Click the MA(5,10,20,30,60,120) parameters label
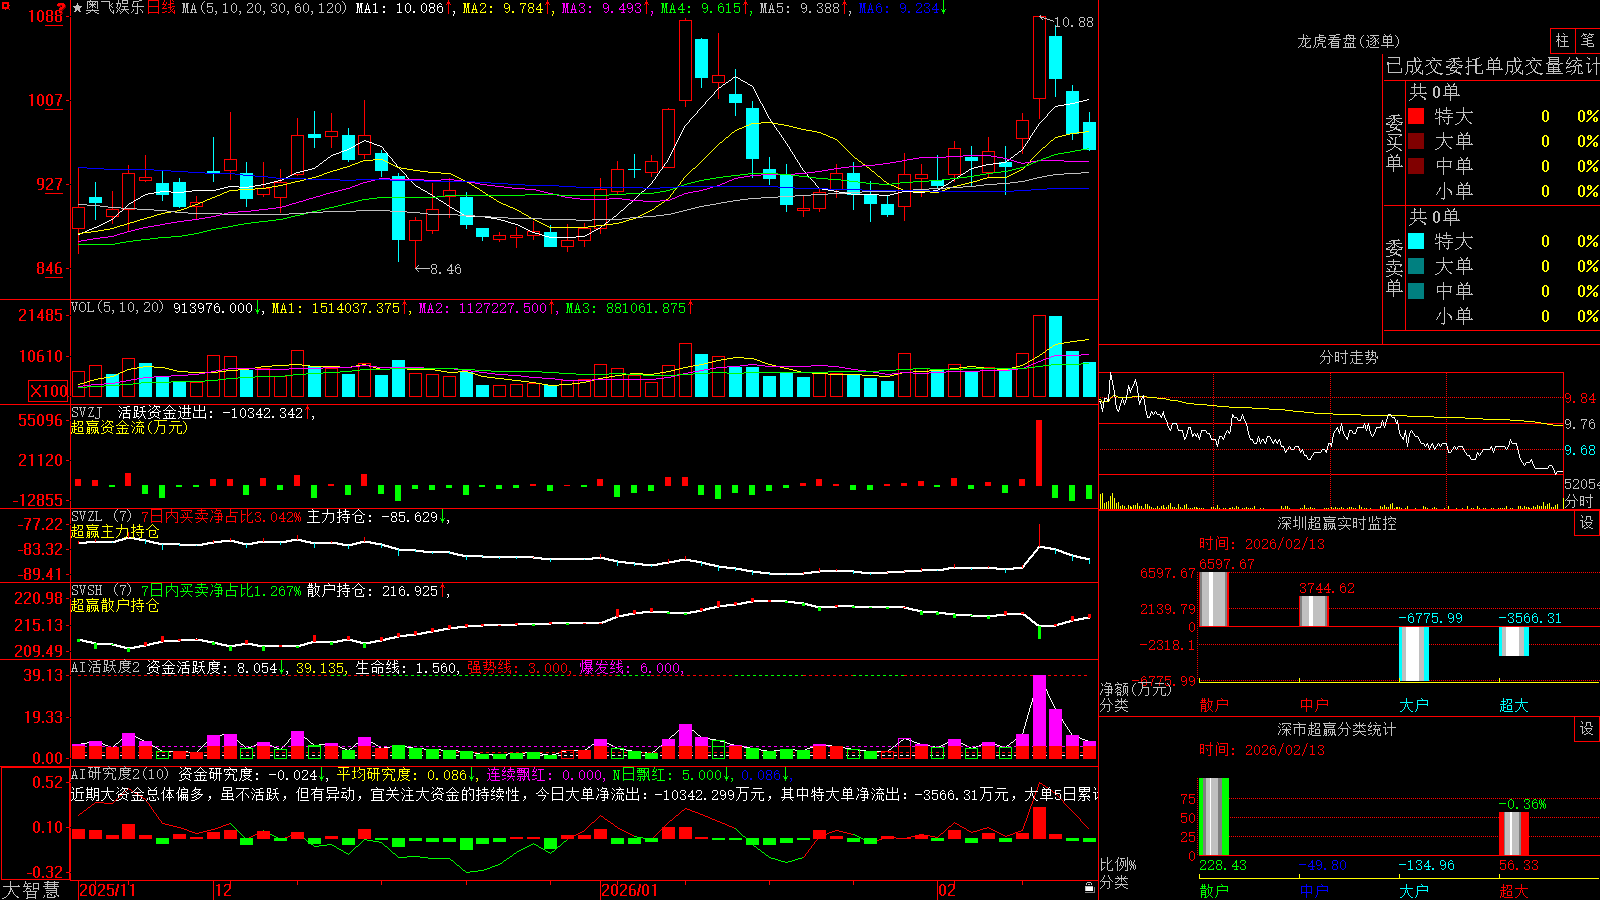1600x900 pixels. click(265, 8)
